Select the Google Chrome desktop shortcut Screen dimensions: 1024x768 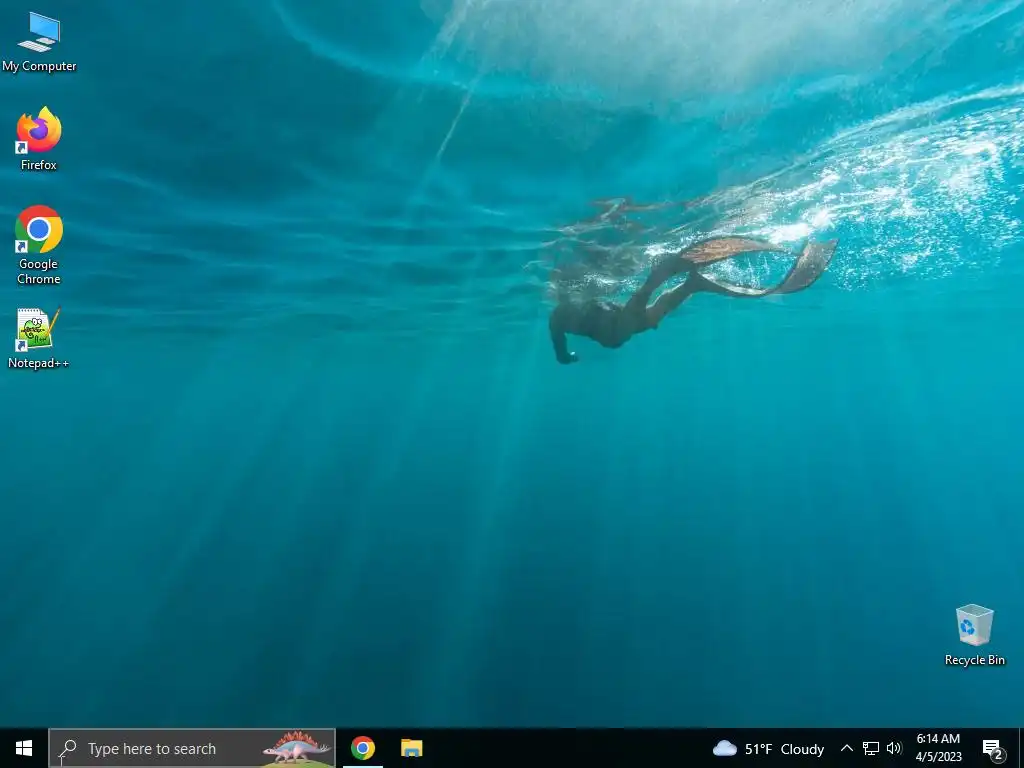pos(39,245)
